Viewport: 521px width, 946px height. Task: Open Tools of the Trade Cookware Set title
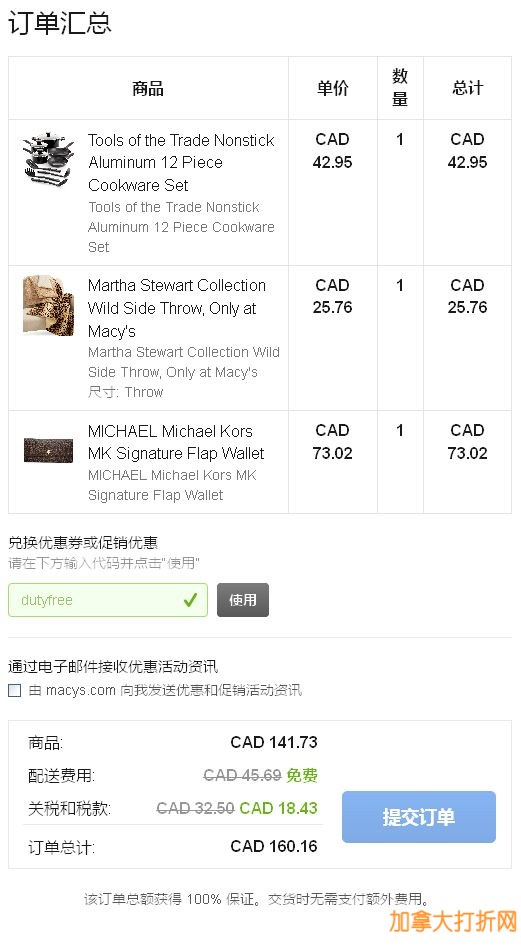pos(181,163)
